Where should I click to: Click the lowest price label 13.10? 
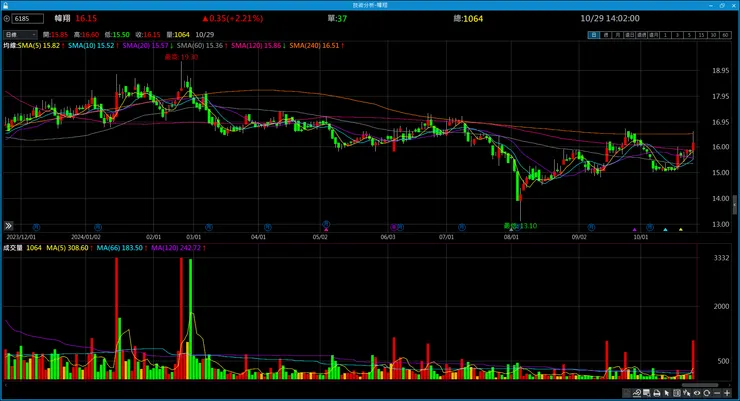click(520, 226)
